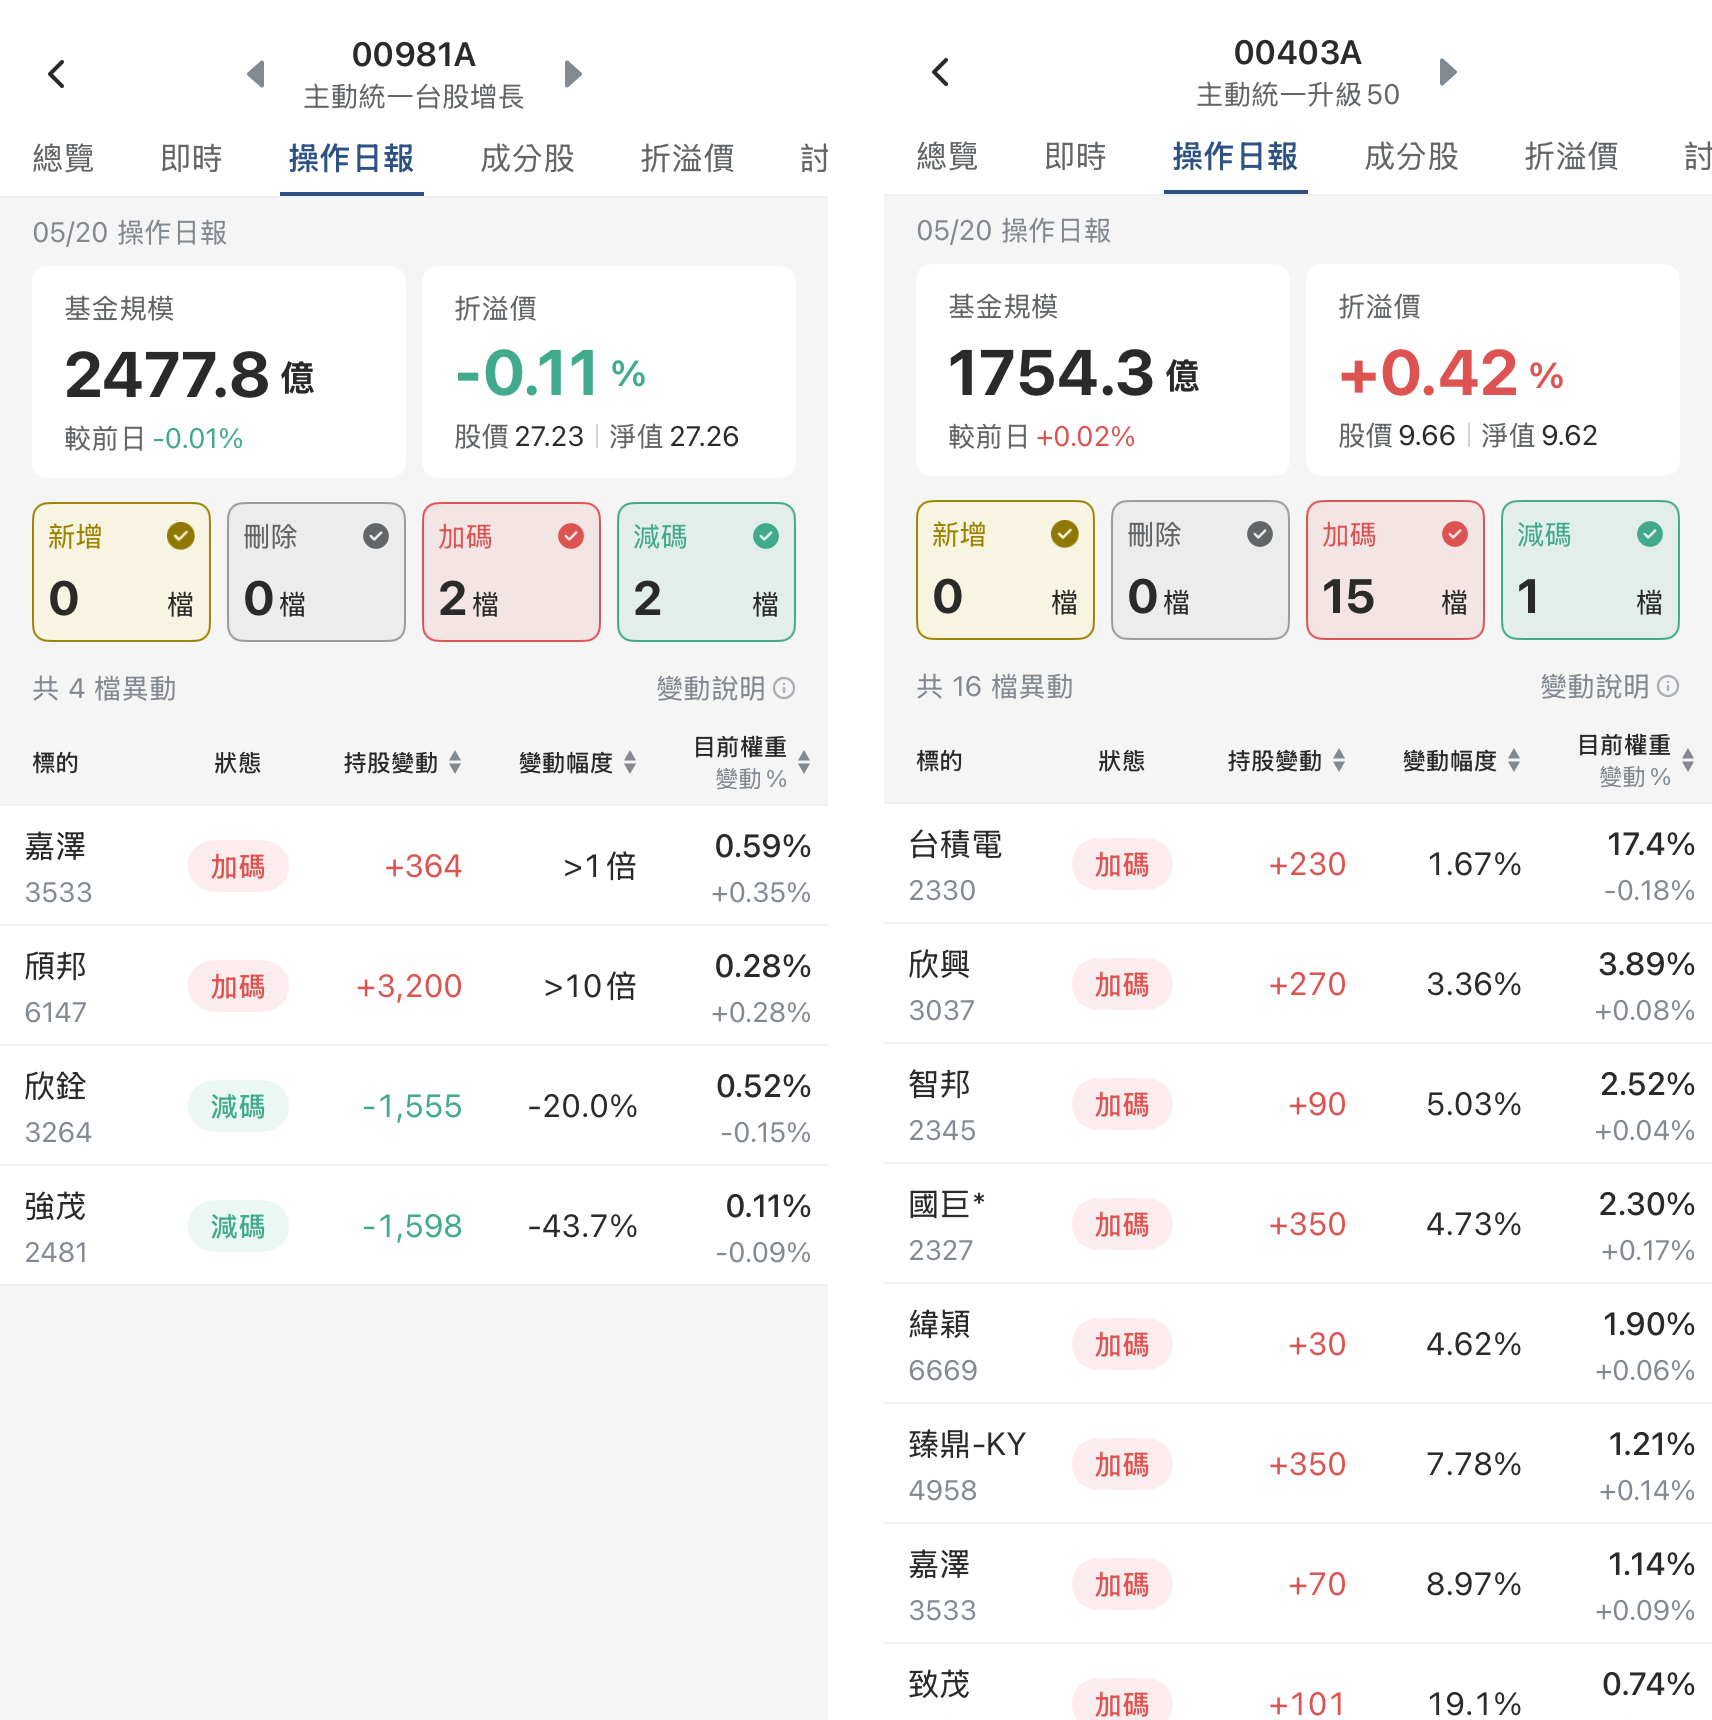Open 折溢價 tab for 00403A
Screen dimensions: 1712x1720
pos(1571,156)
